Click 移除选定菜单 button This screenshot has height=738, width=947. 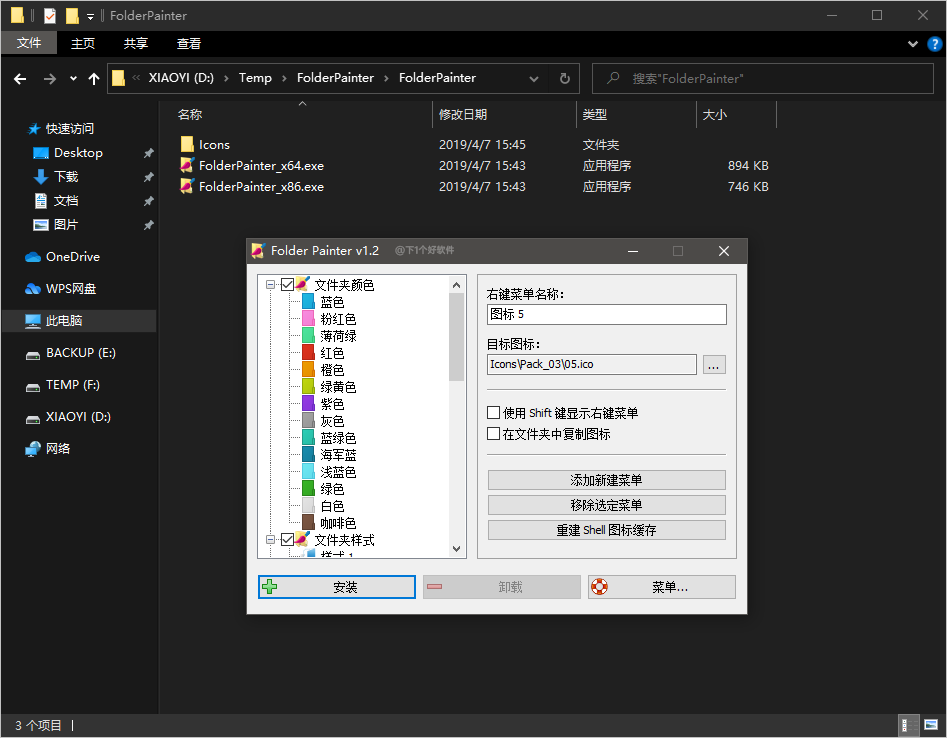tap(606, 505)
